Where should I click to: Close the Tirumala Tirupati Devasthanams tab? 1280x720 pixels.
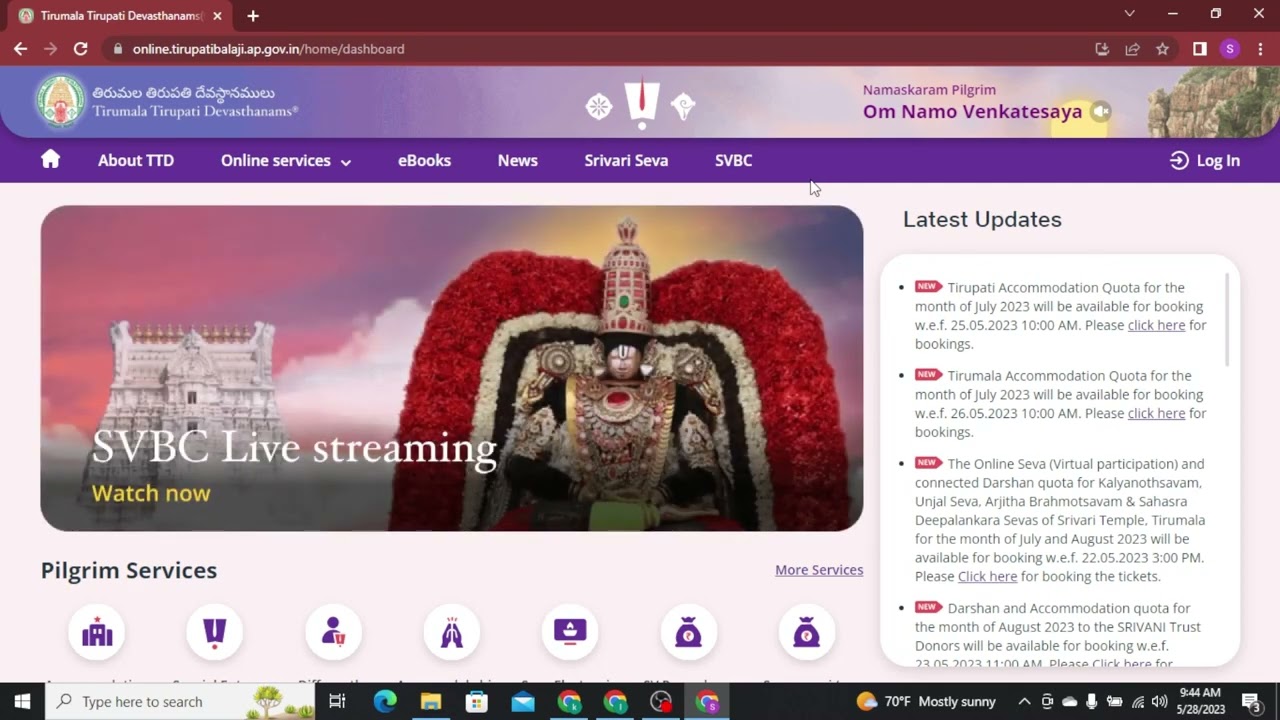pos(217,16)
